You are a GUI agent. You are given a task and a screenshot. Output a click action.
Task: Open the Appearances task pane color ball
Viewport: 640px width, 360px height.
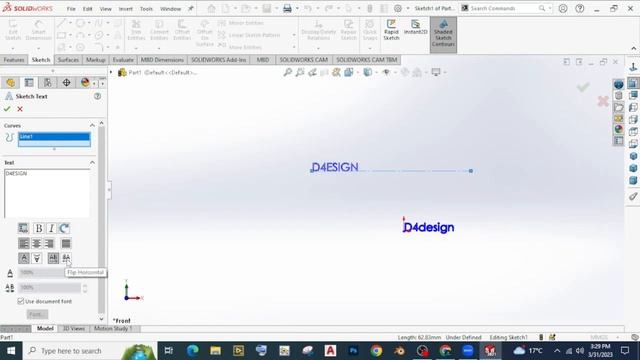[618, 129]
